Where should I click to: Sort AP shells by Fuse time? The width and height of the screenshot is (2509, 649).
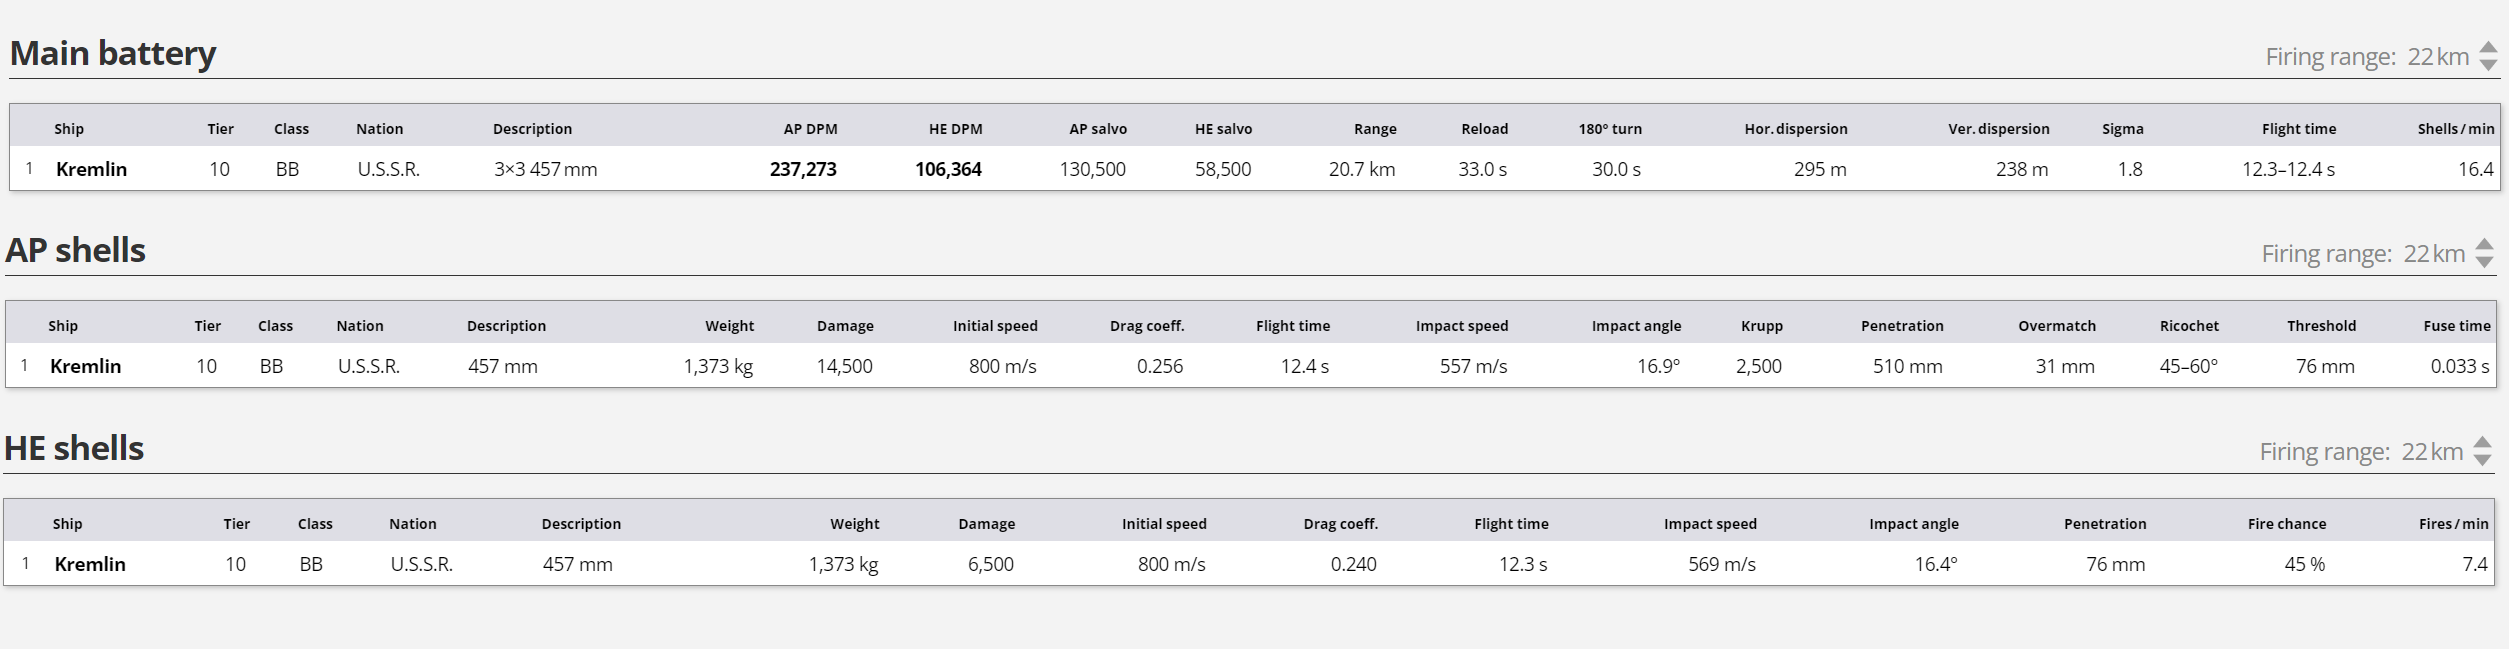[x=2457, y=326]
